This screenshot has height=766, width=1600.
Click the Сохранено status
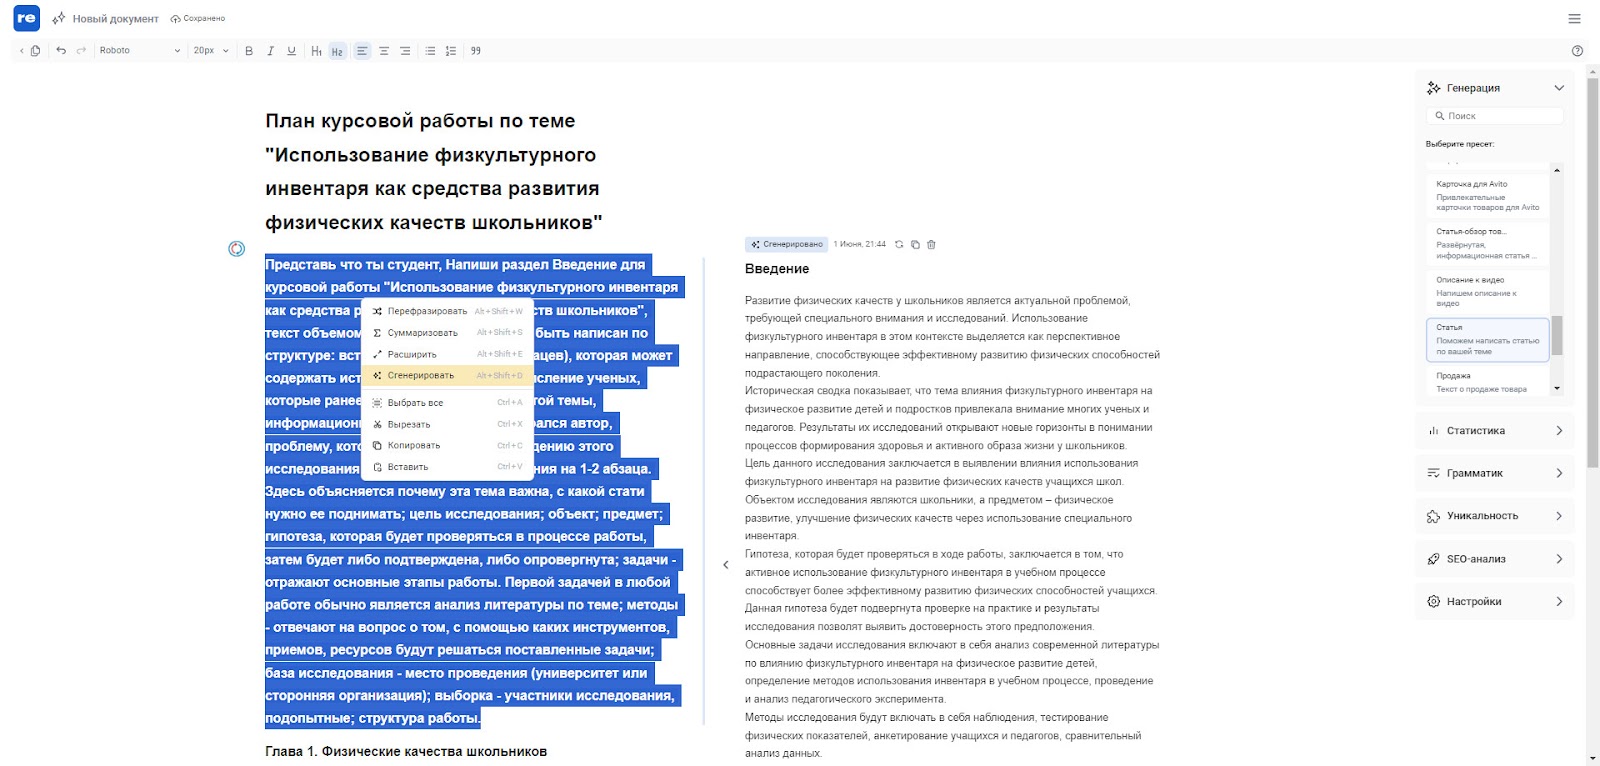198,19
